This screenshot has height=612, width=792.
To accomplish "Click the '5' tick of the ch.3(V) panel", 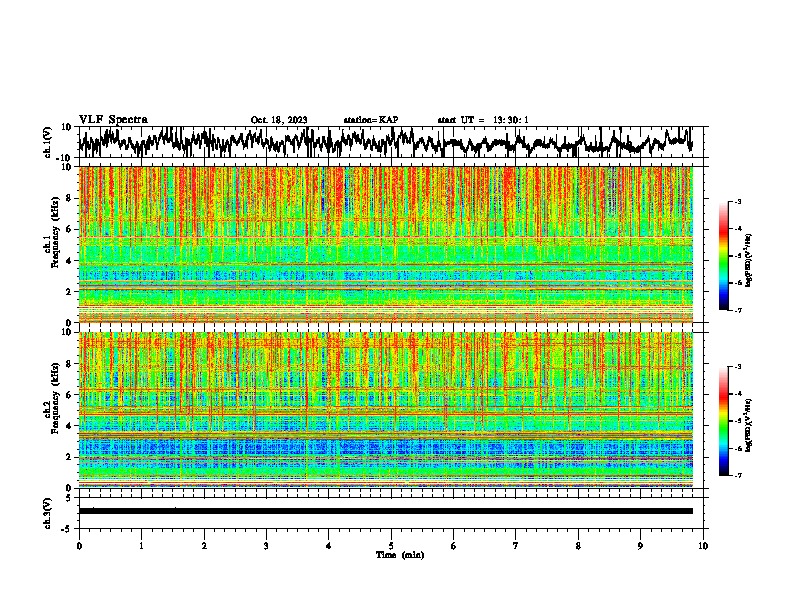I will point(70,498).
